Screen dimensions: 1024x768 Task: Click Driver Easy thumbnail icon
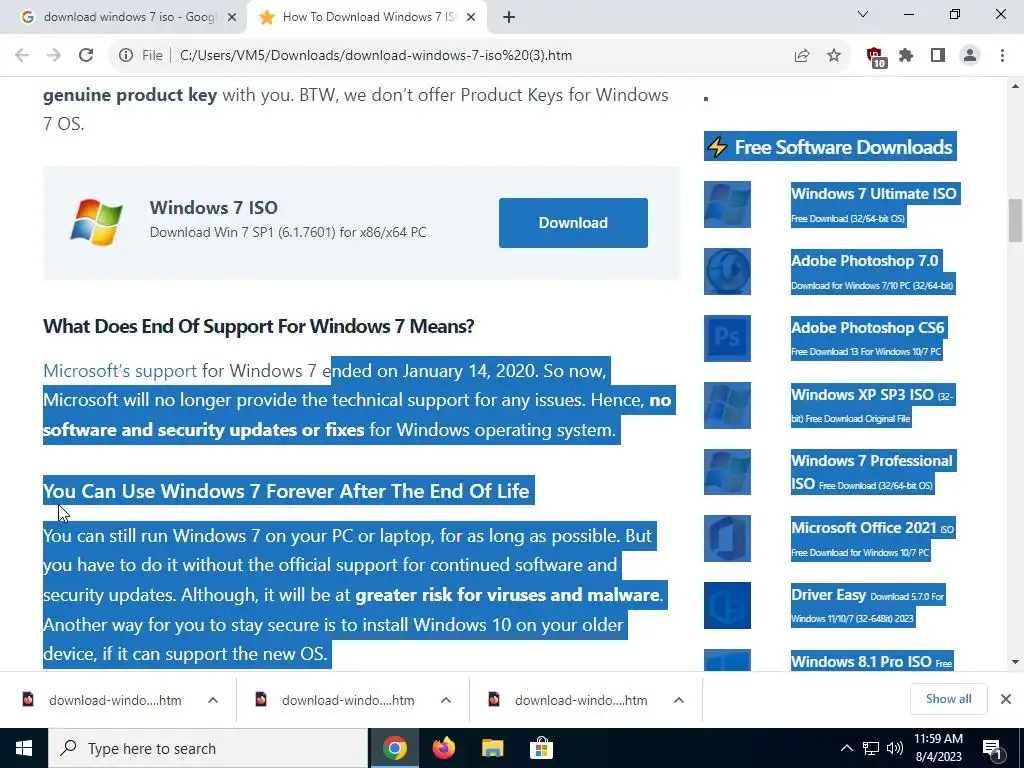pyautogui.click(x=728, y=605)
